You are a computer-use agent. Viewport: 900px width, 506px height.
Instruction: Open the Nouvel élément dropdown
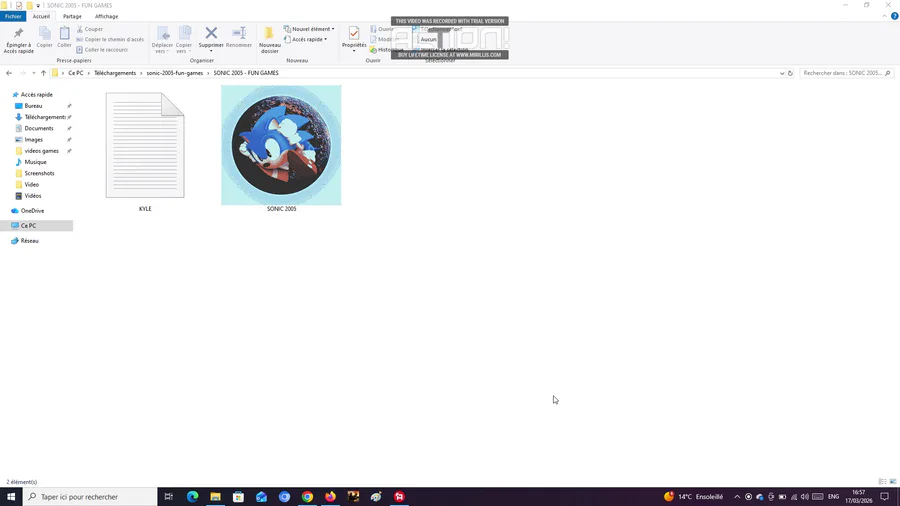coord(309,29)
